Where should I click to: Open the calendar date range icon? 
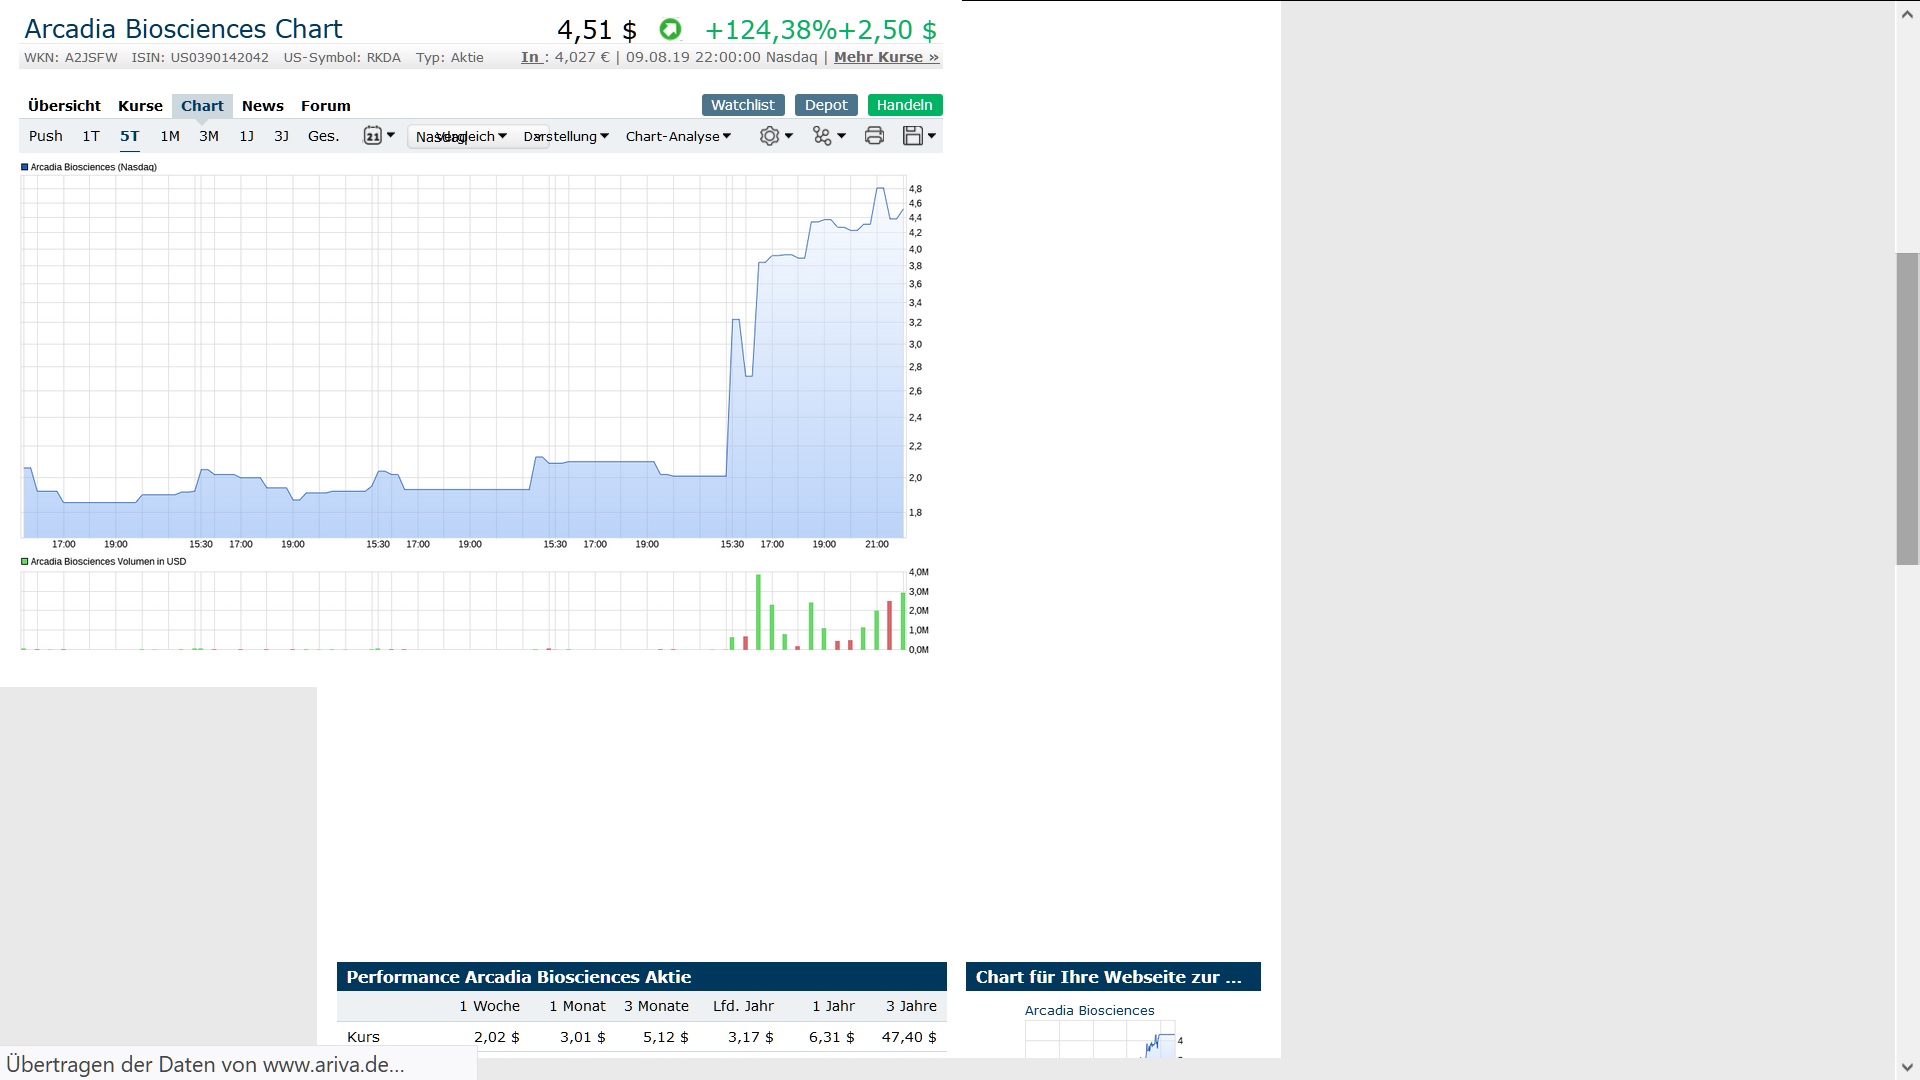point(374,136)
